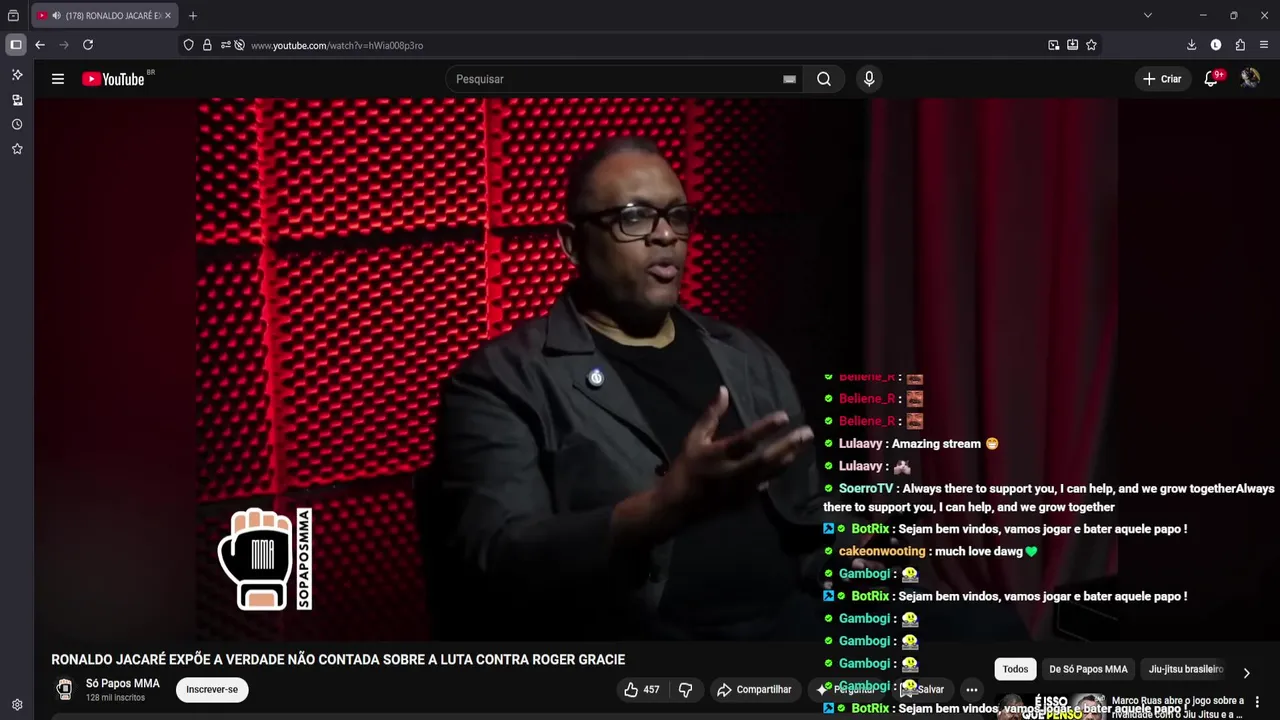This screenshot has width=1280, height=720.
Task: Open browser application menu
Action: tap(1264, 45)
